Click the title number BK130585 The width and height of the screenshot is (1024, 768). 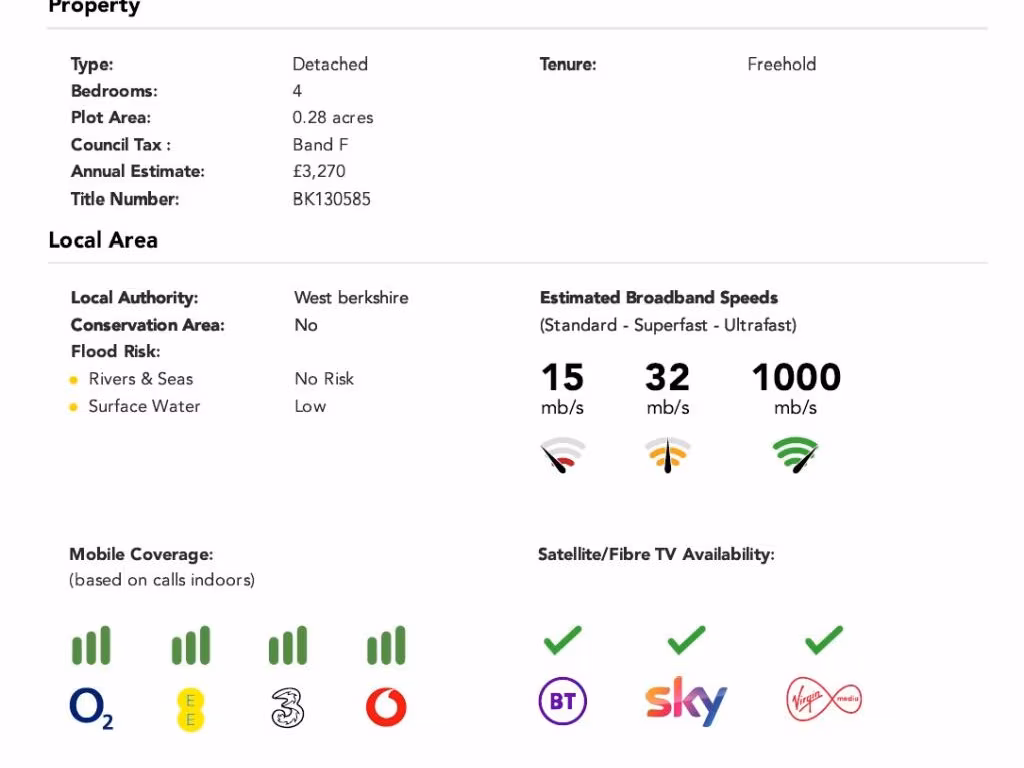click(x=331, y=199)
